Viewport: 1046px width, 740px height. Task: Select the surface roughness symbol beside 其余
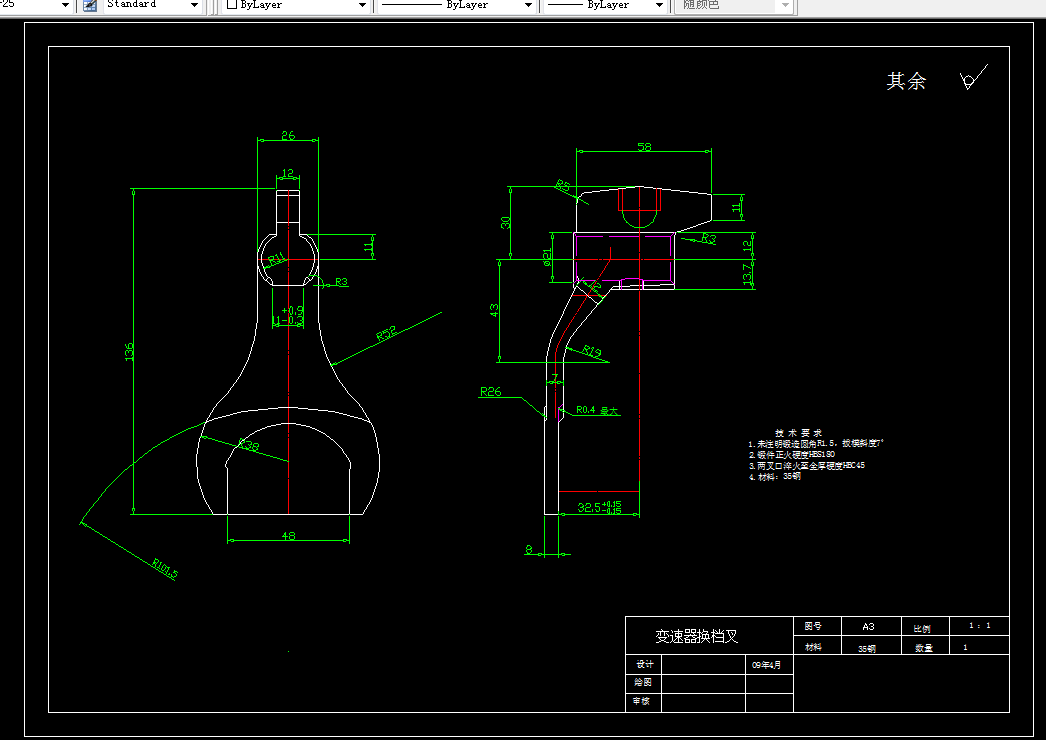coord(974,77)
